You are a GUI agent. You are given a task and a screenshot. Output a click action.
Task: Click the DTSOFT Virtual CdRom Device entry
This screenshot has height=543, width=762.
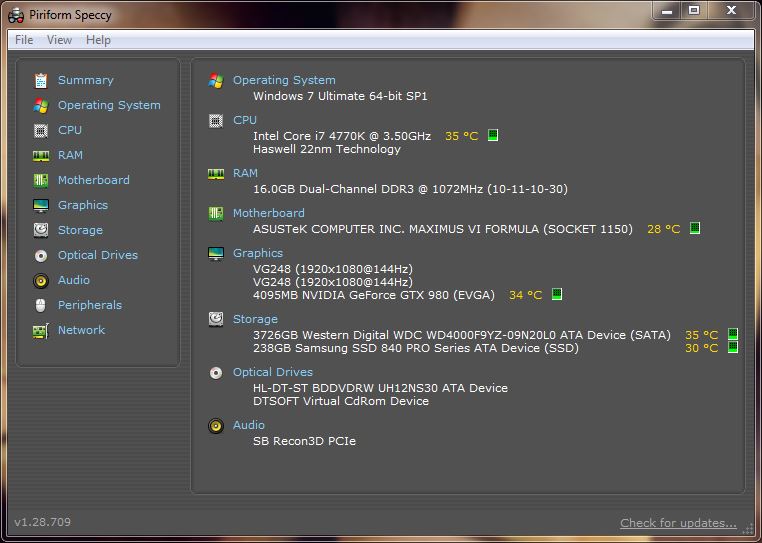point(341,401)
